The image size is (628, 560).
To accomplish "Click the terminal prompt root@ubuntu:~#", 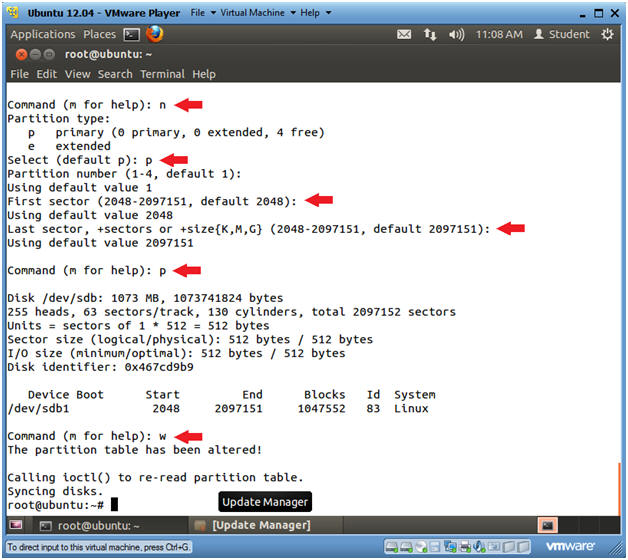I will (56, 505).
